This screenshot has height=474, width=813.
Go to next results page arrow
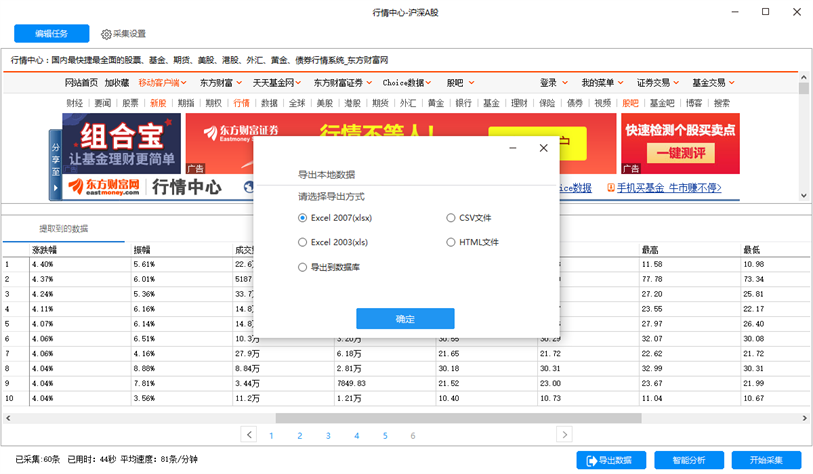pyautogui.click(x=564, y=435)
